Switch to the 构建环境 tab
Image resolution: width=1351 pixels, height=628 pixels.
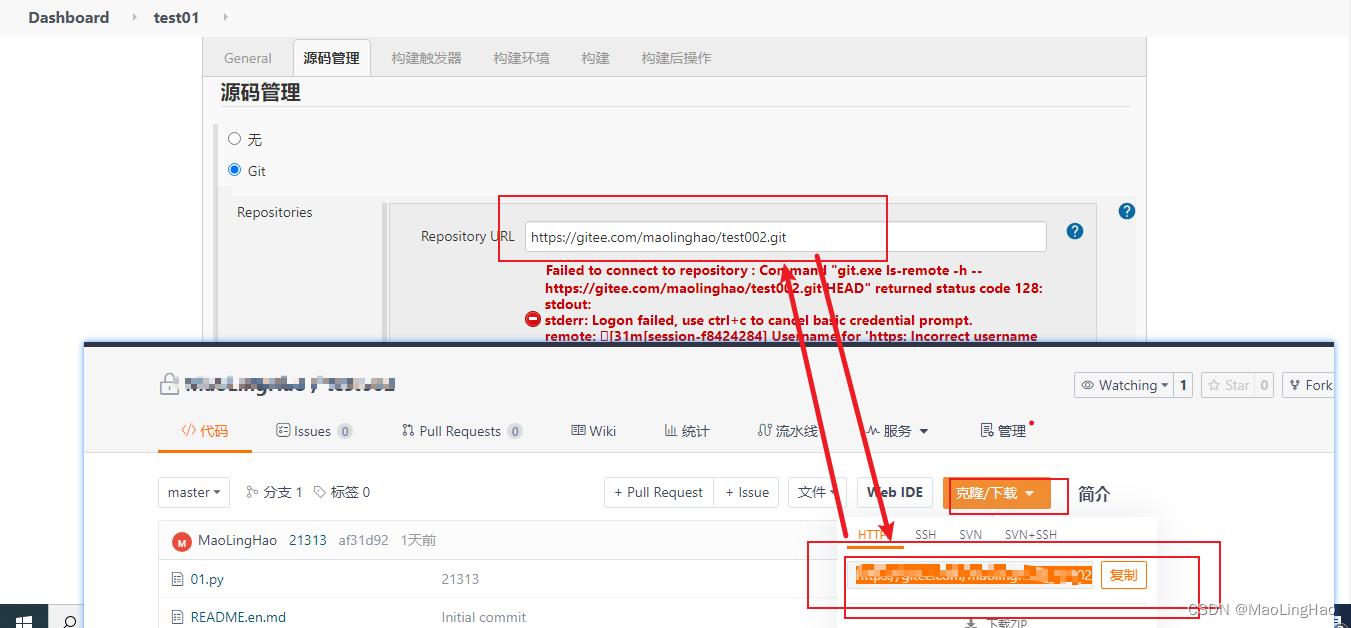point(521,58)
